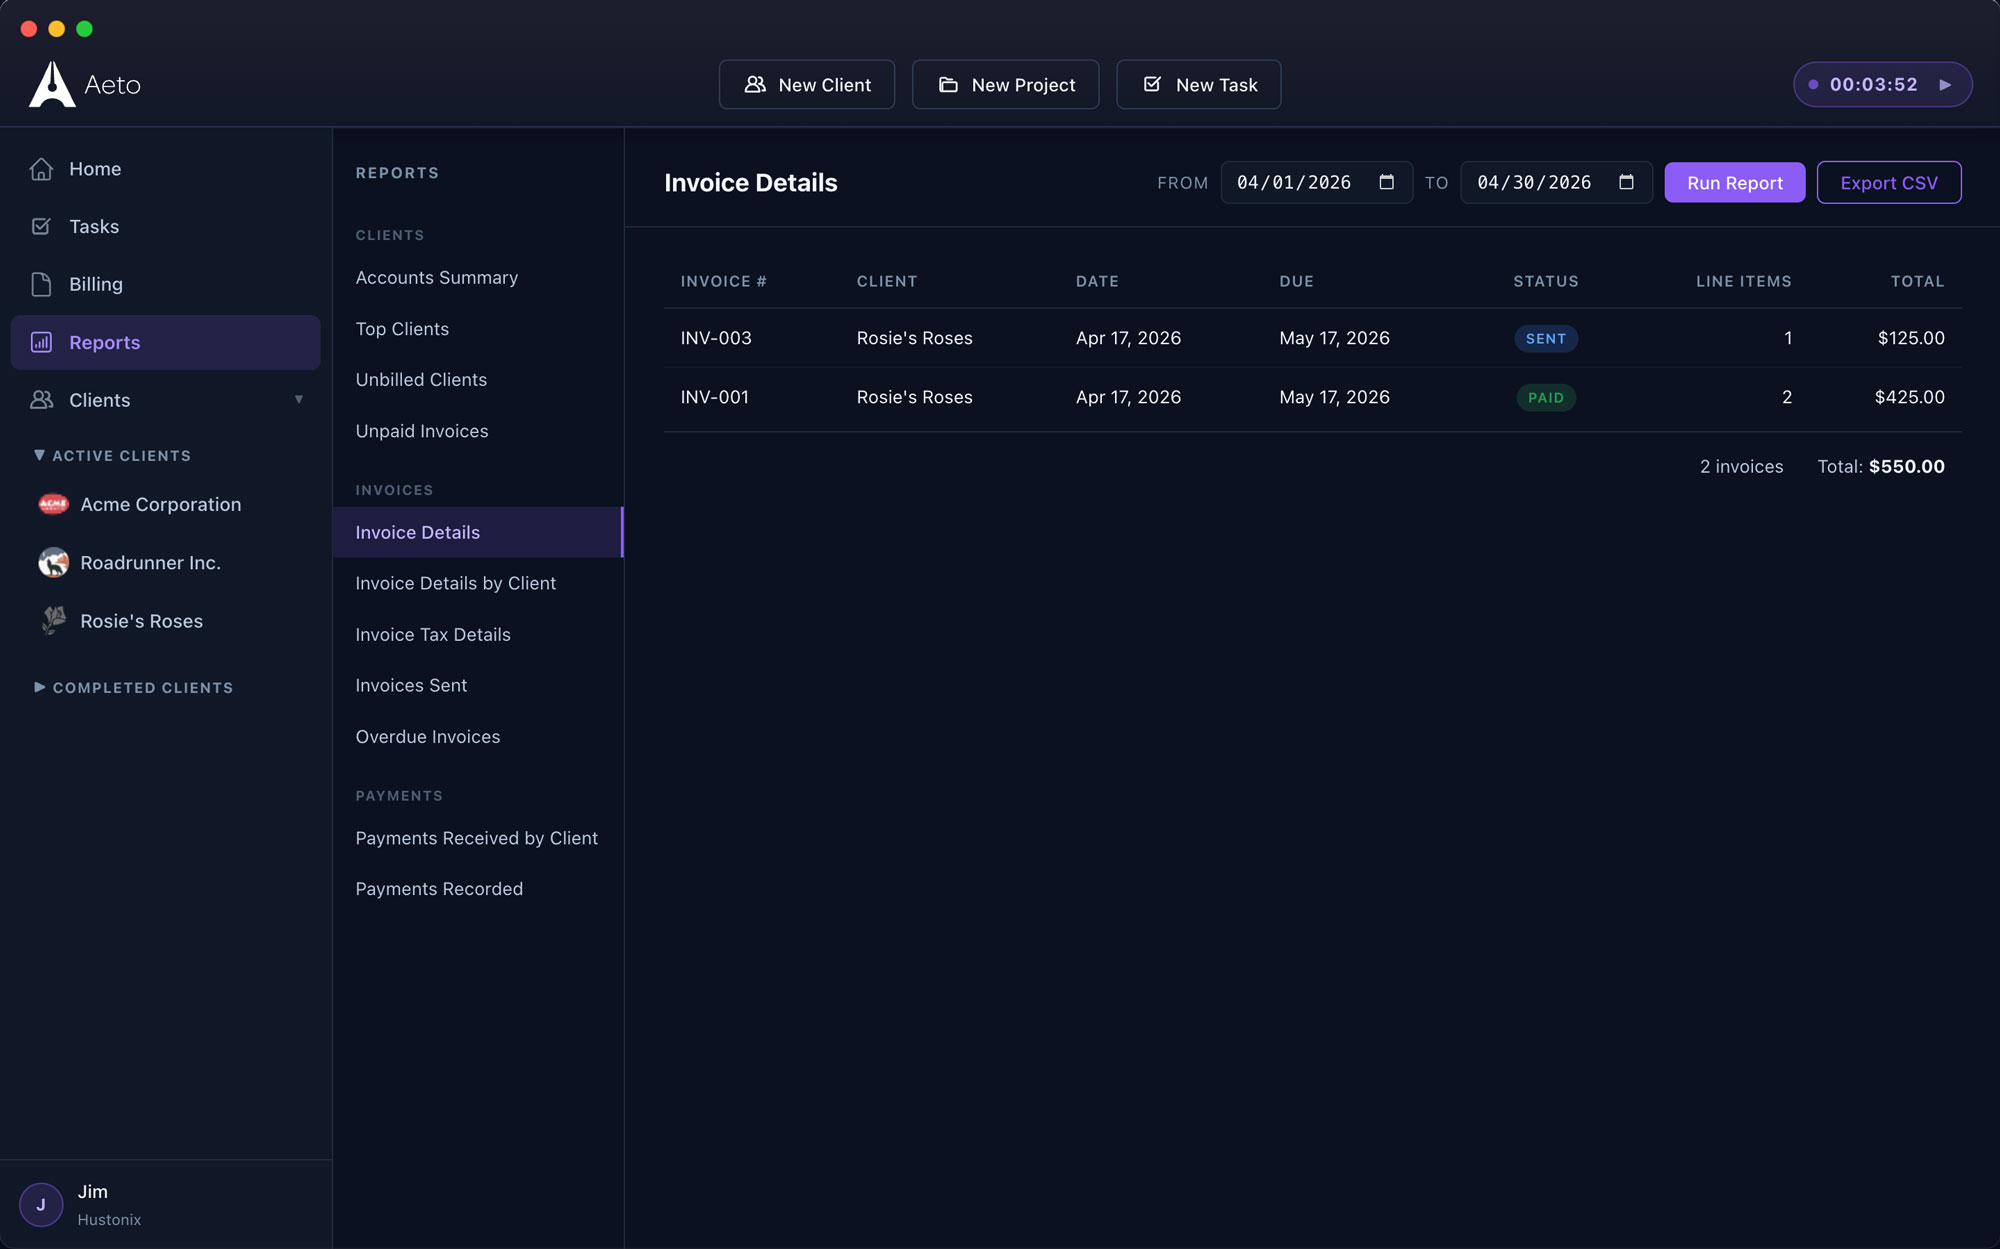Image resolution: width=2000 pixels, height=1249 pixels.
Task: Click the DUE column header
Action: [1296, 281]
